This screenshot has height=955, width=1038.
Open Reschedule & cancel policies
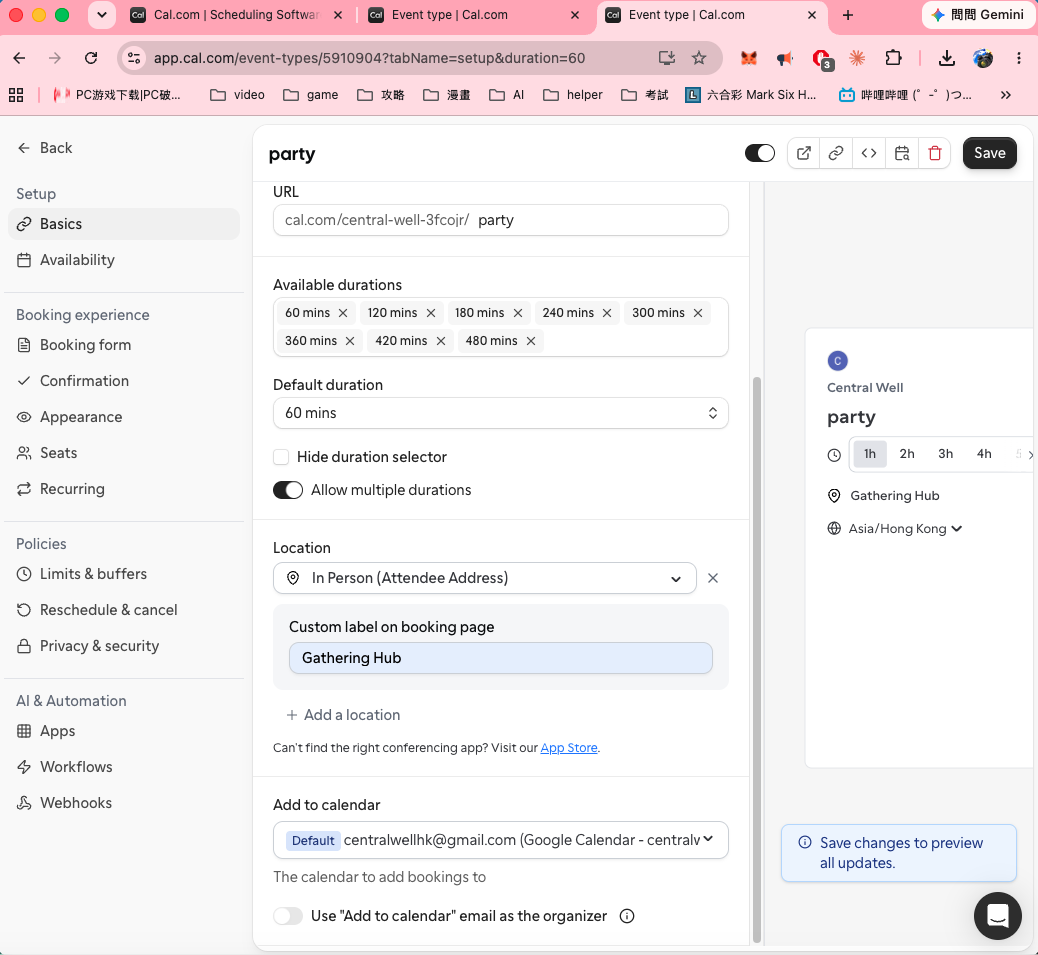pos(124,610)
